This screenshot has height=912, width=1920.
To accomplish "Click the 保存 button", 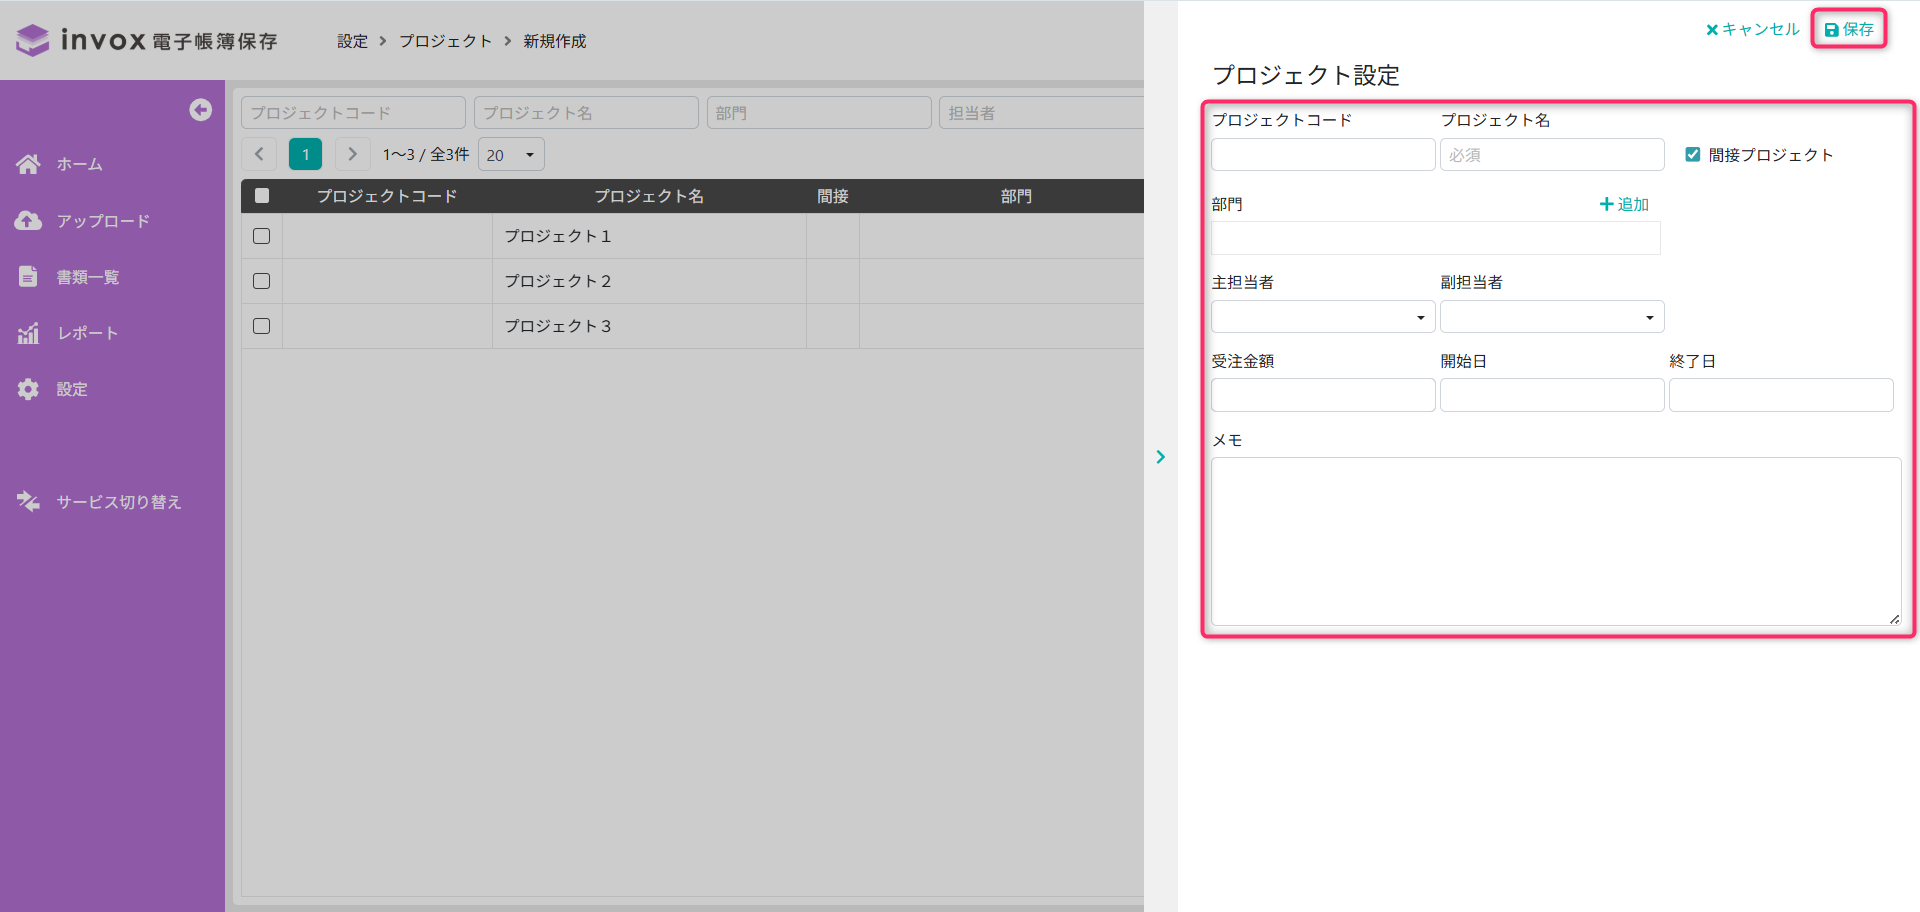I will (1849, 30).
